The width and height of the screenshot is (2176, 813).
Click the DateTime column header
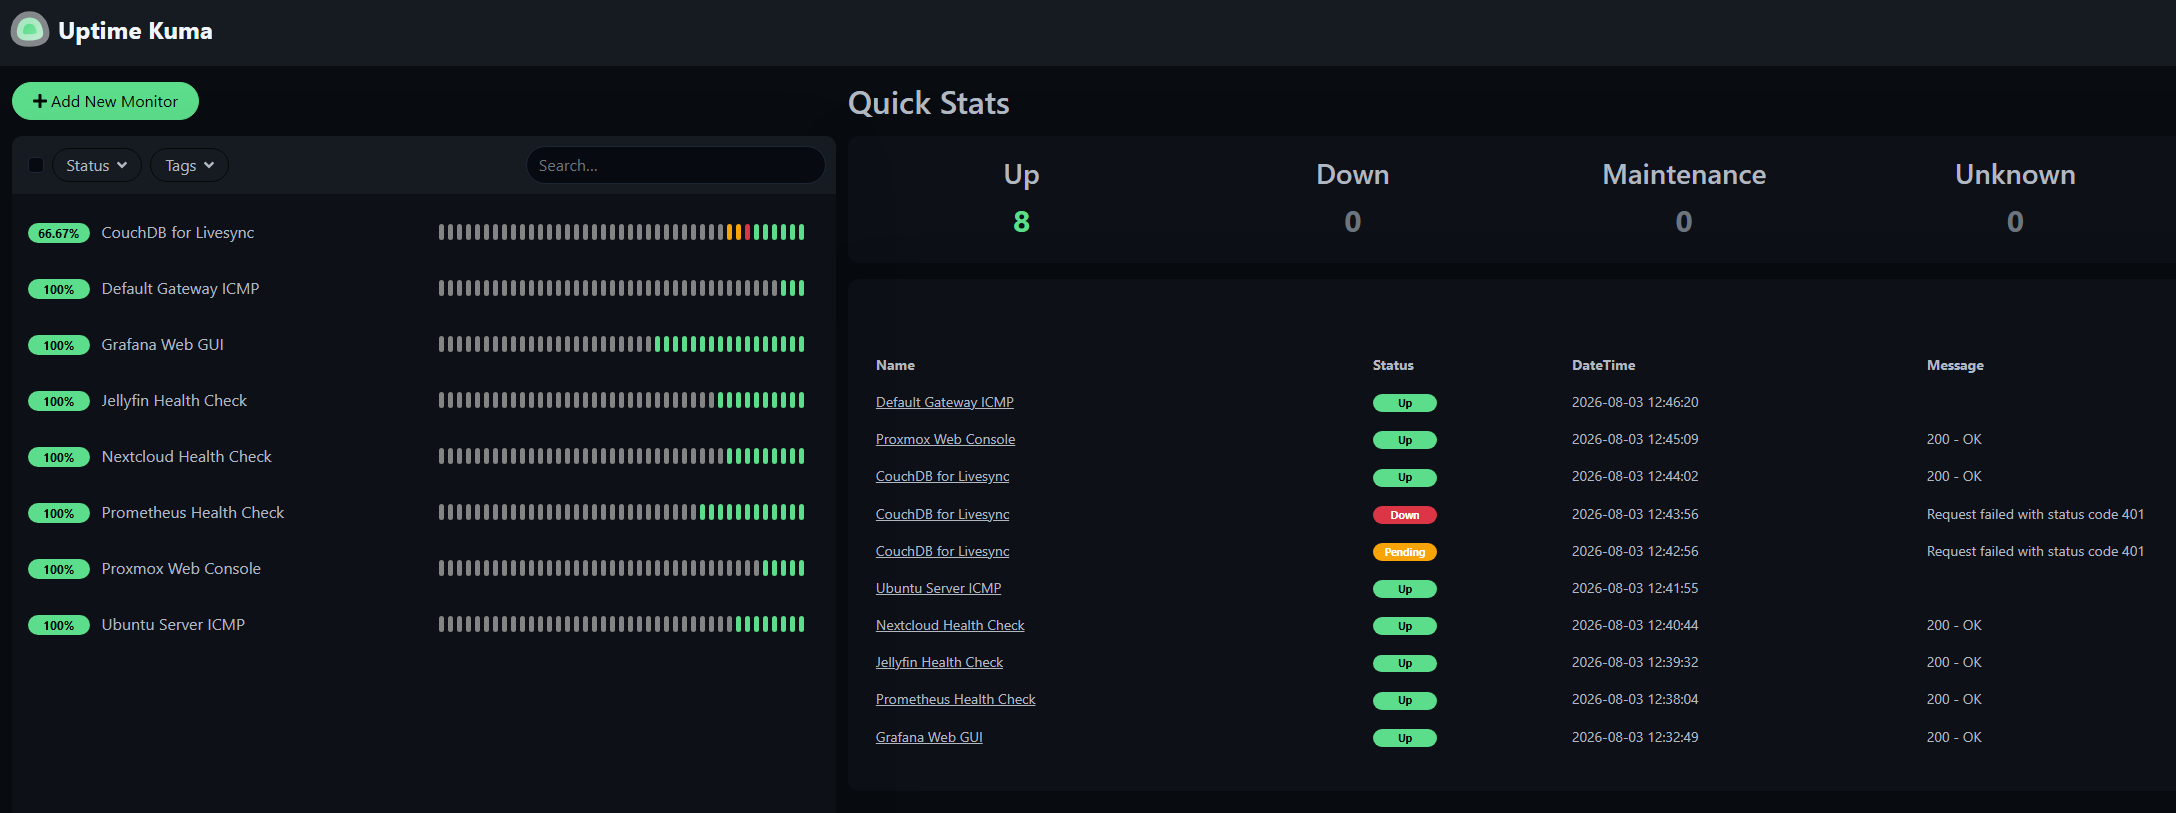1603,365
